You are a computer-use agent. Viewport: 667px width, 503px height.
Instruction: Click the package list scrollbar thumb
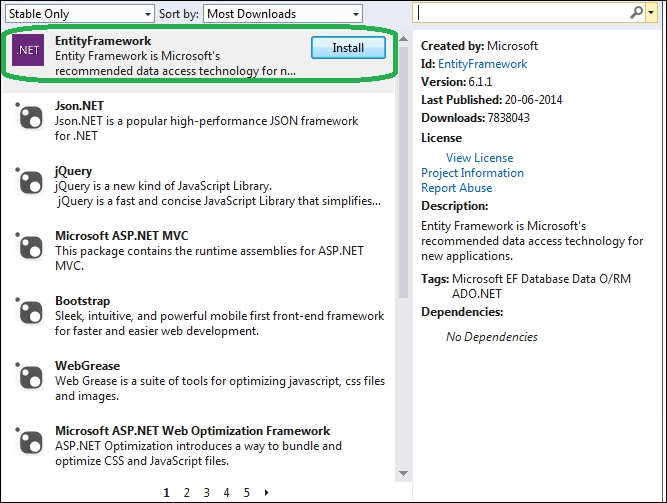click(x=404, y=172)
